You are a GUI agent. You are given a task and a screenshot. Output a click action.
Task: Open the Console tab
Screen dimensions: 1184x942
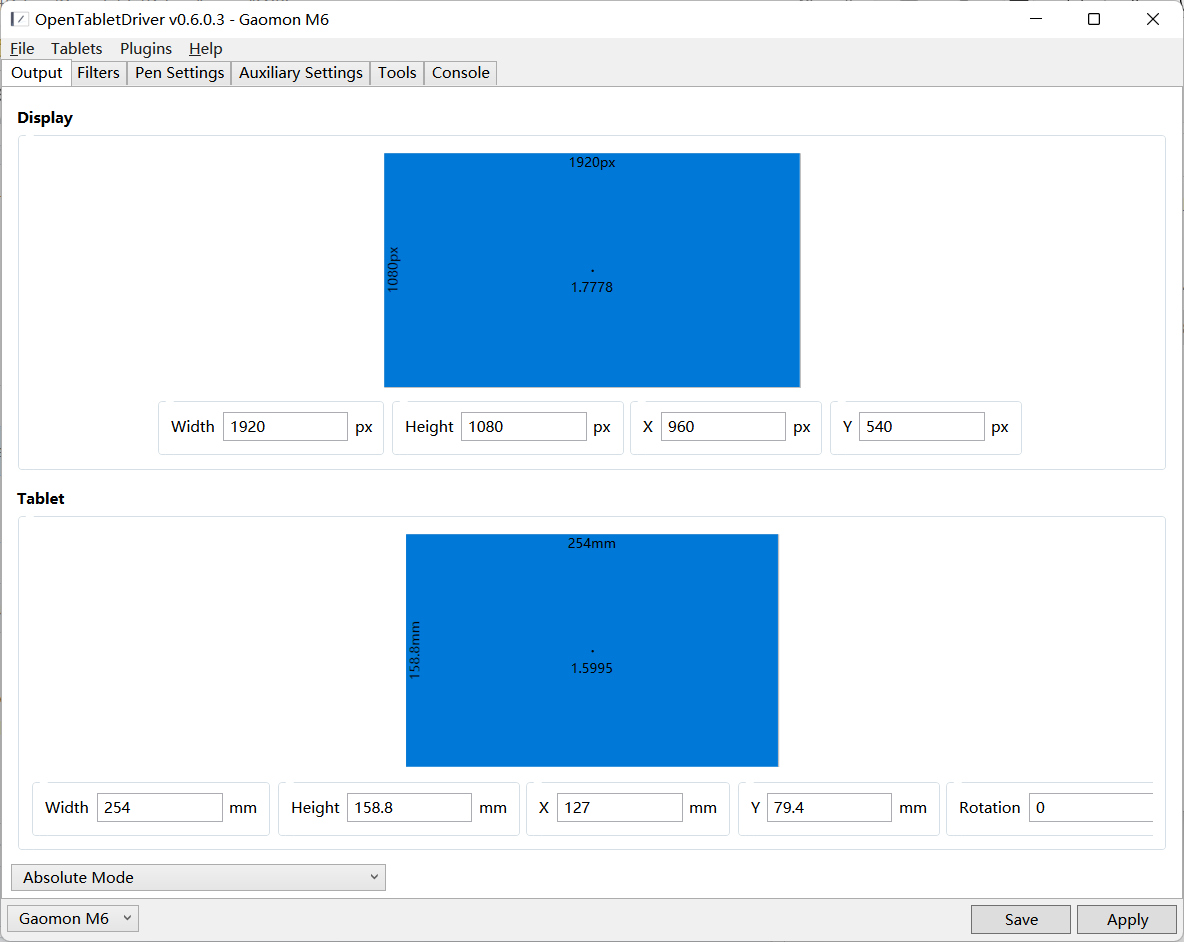point(461,73)
